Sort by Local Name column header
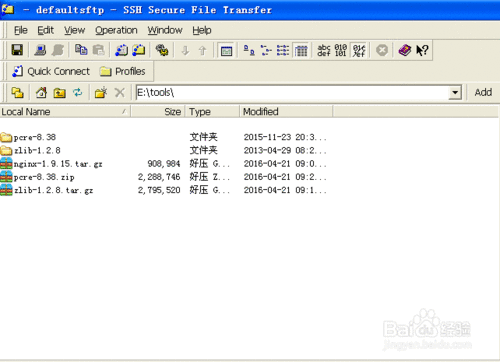Screen dimensions: 500x362 tap(65, 112)
